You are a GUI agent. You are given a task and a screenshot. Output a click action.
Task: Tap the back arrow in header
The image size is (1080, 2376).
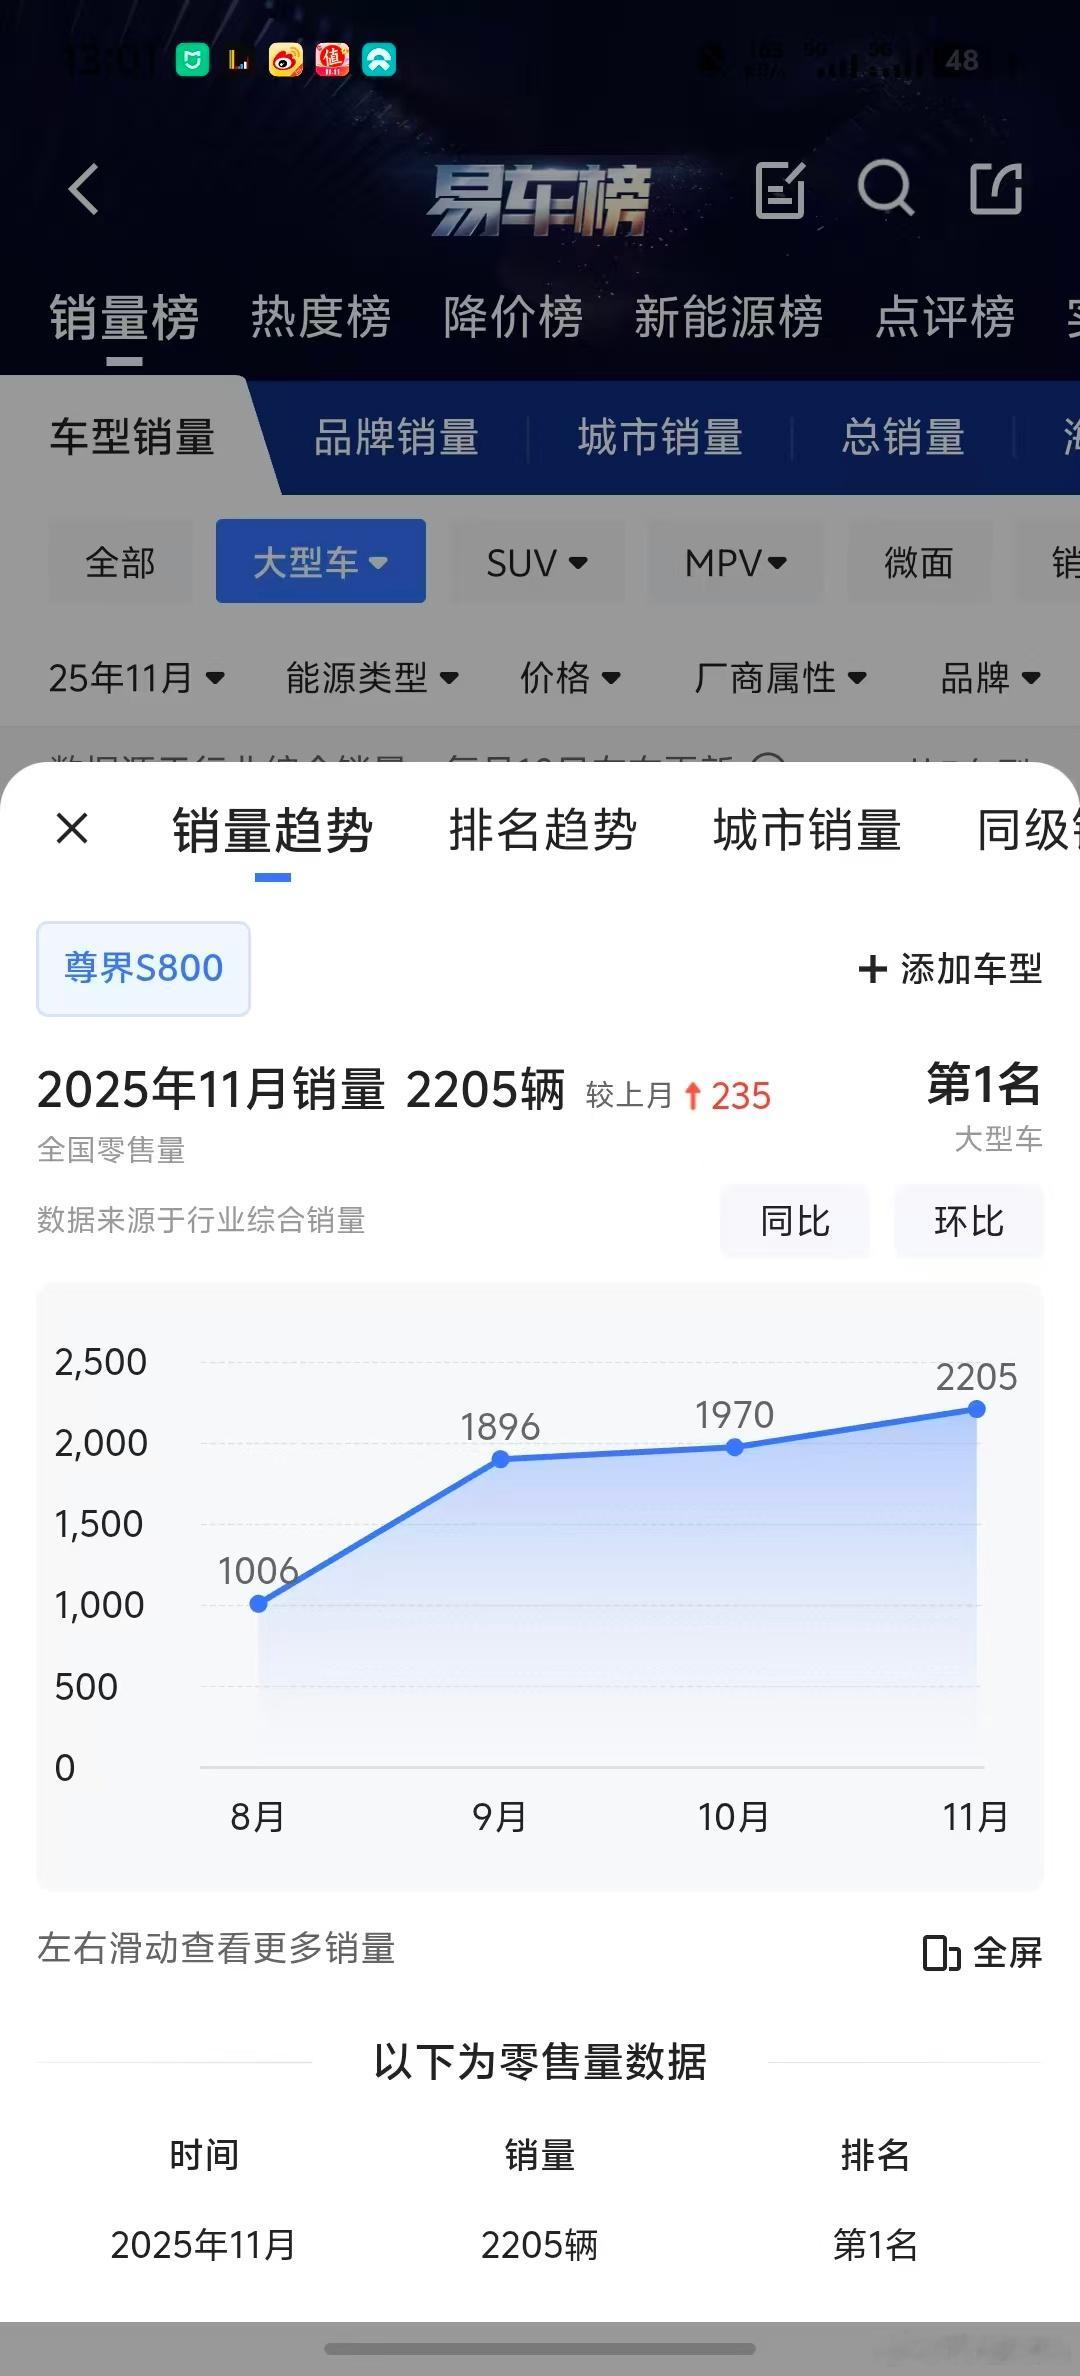(x=84, y=189)
